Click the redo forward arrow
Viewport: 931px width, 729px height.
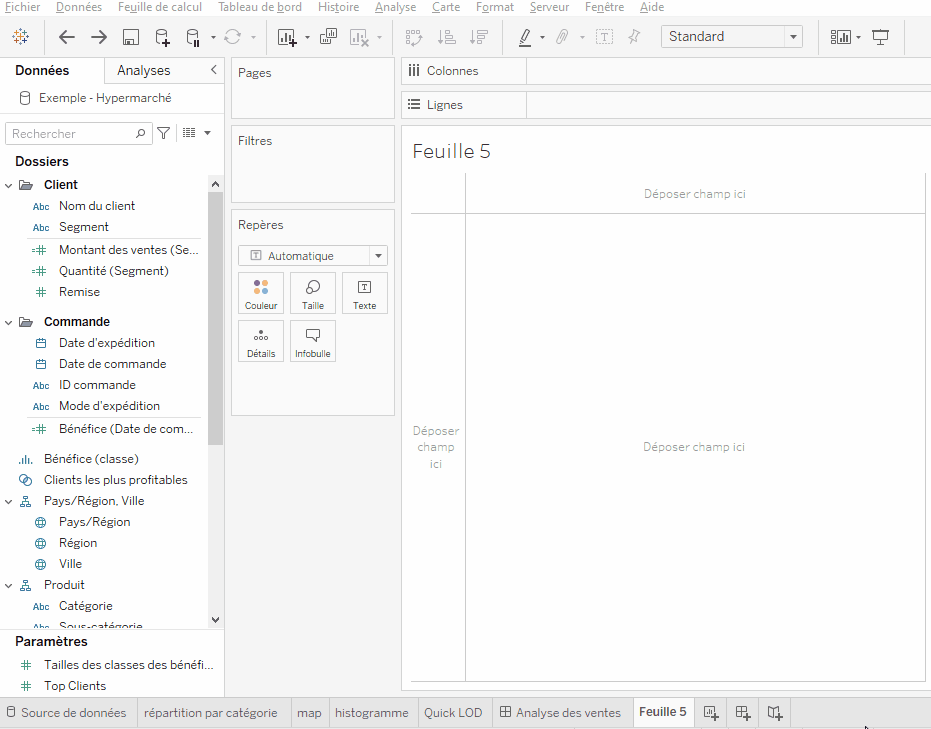99,37
